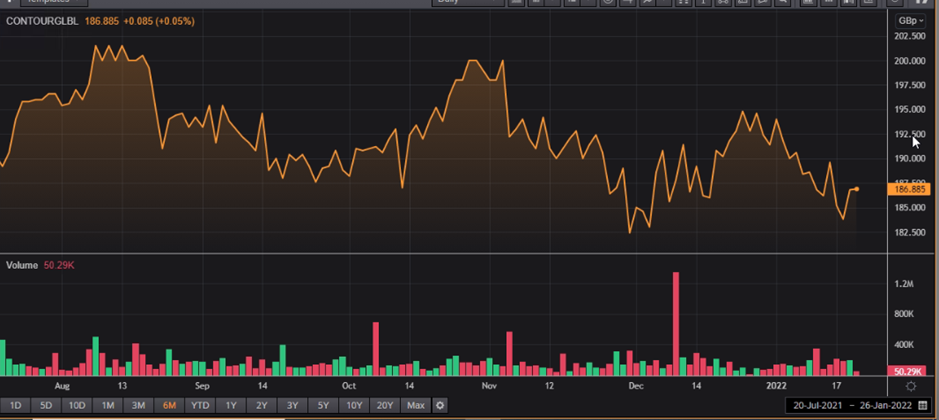Select the 10D time range button

(77, 406)
